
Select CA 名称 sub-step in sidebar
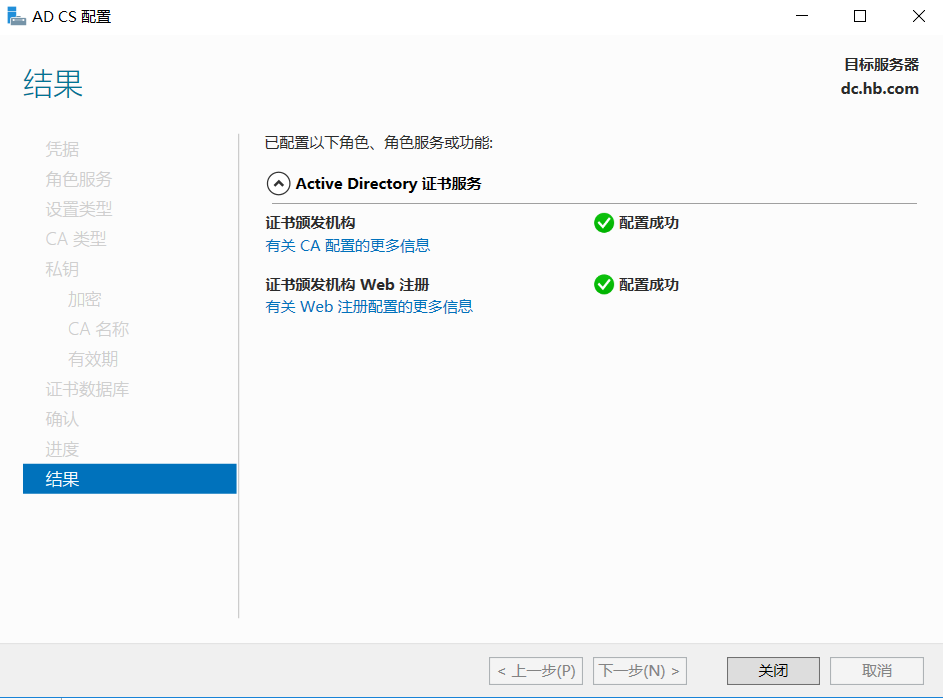tap(98, 329)
